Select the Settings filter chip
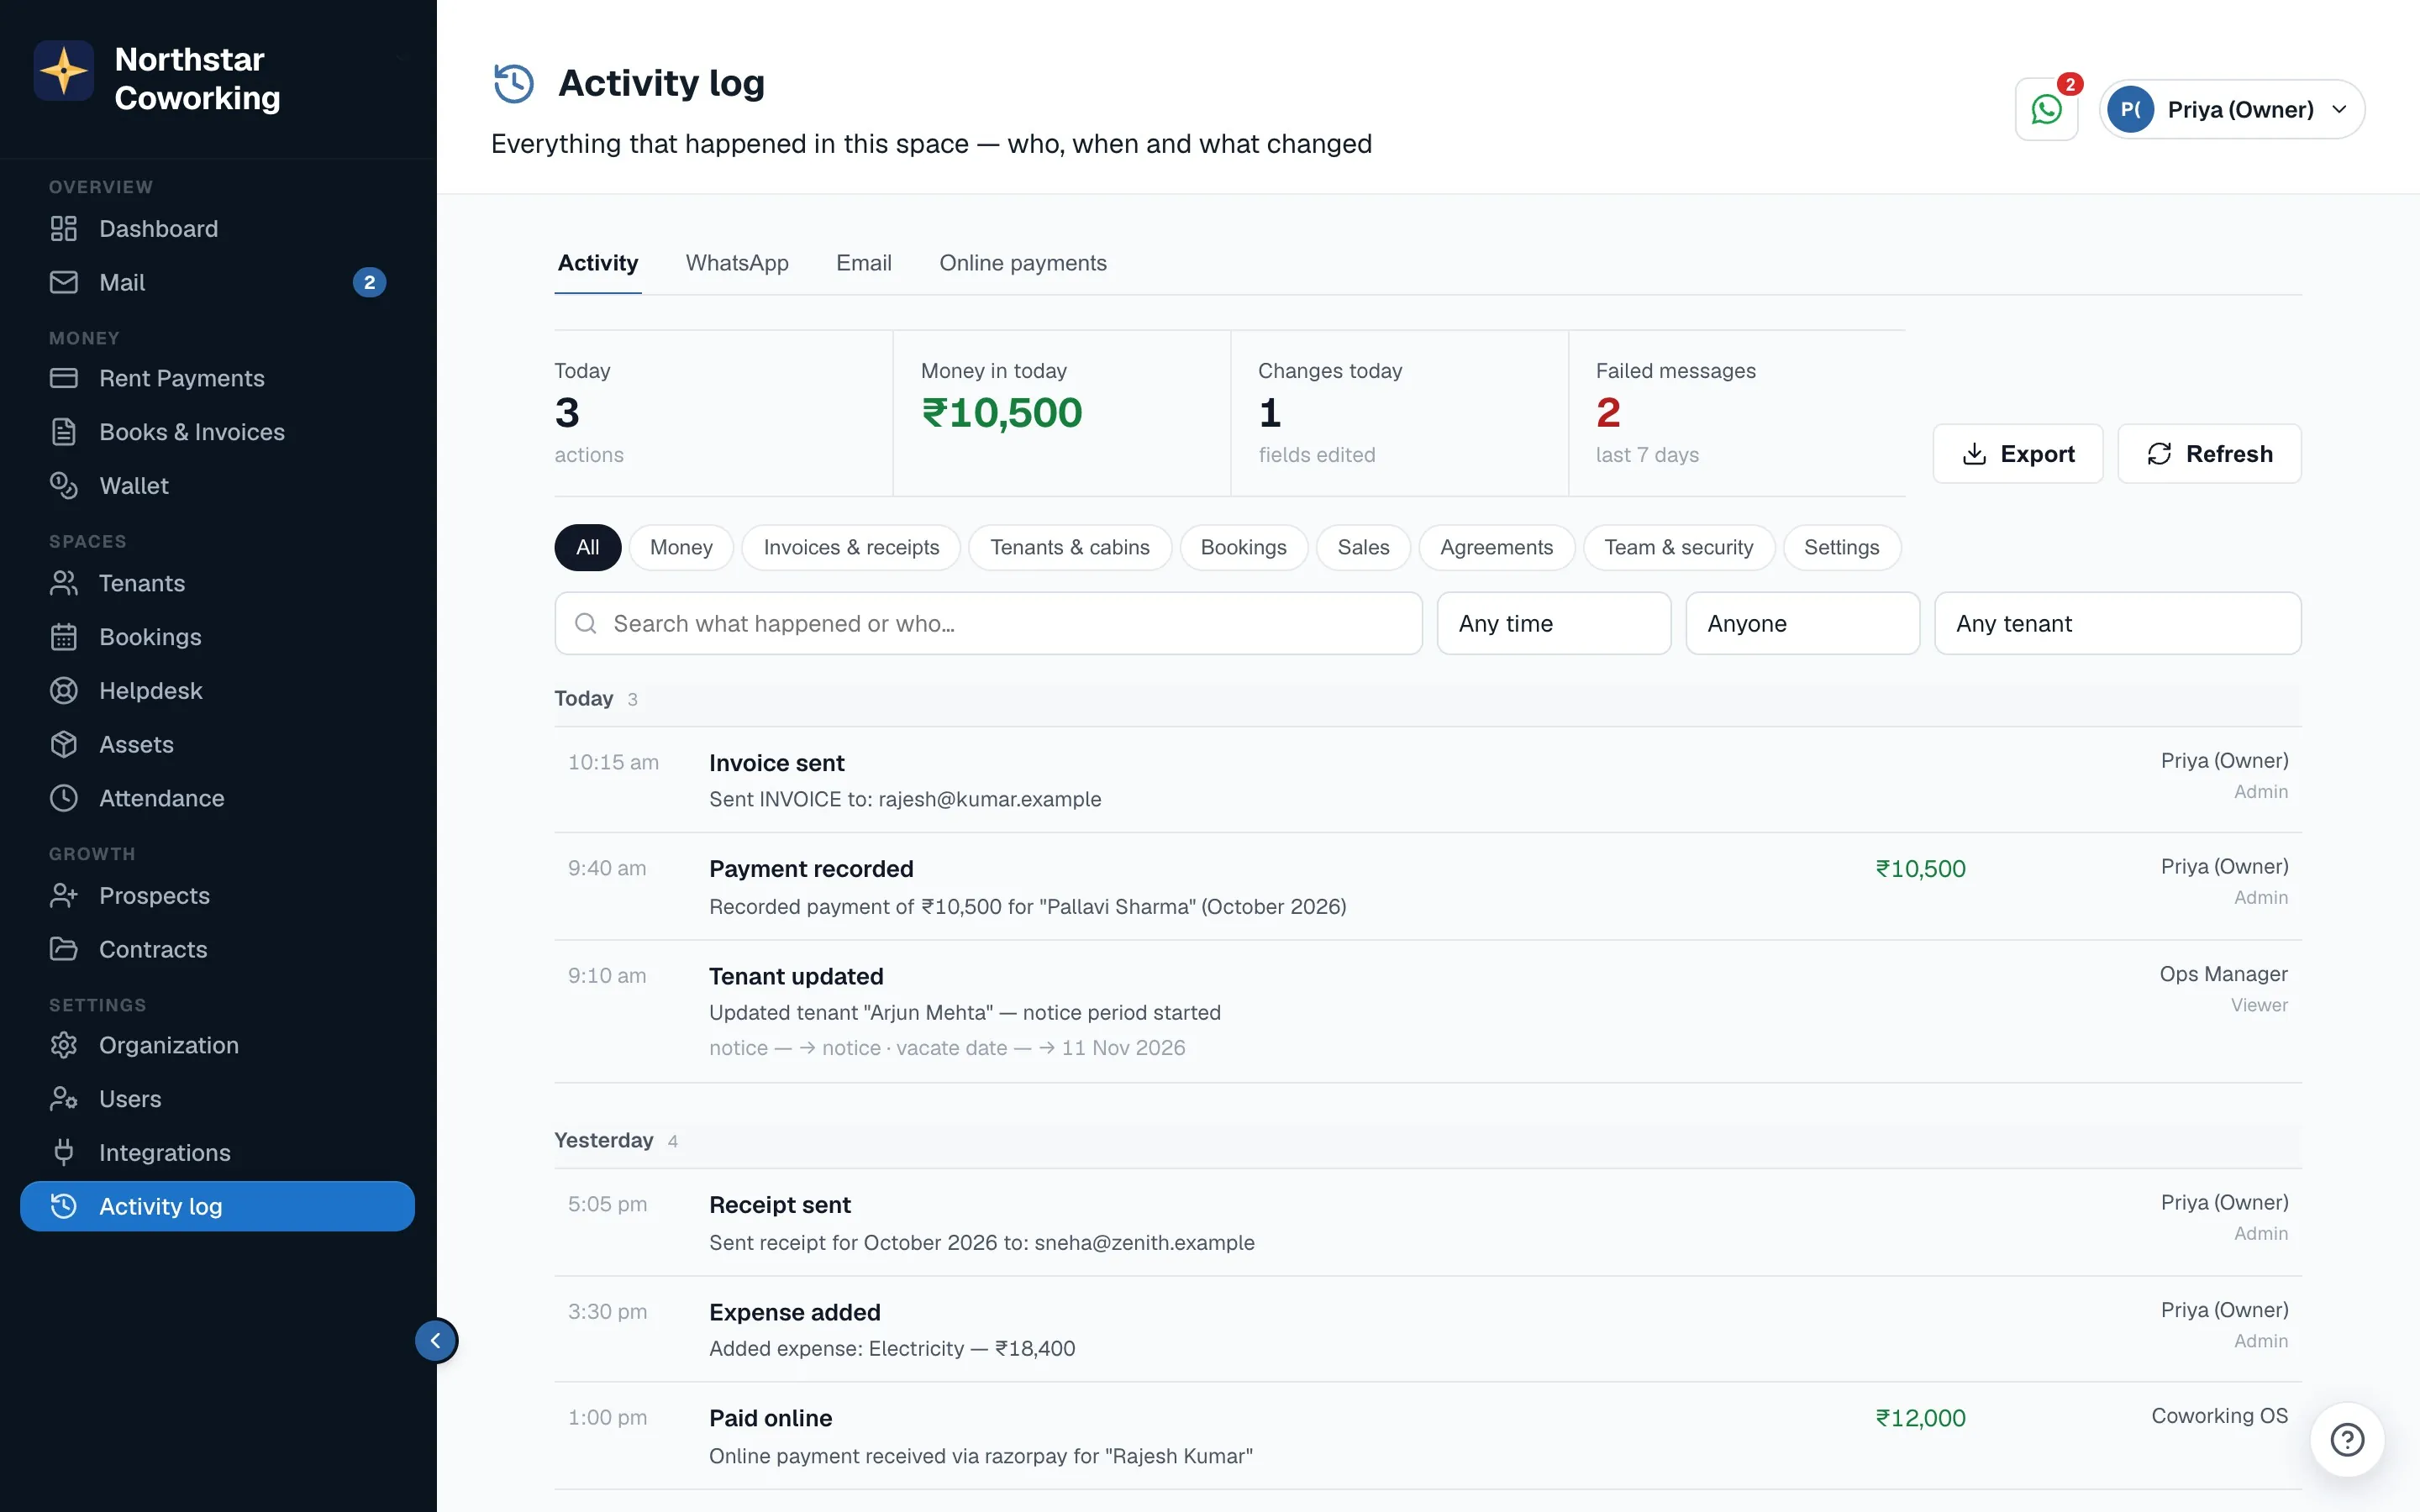This screenshot has width=2420, height=1512. pyautogui.click(x=1841, y=548)
